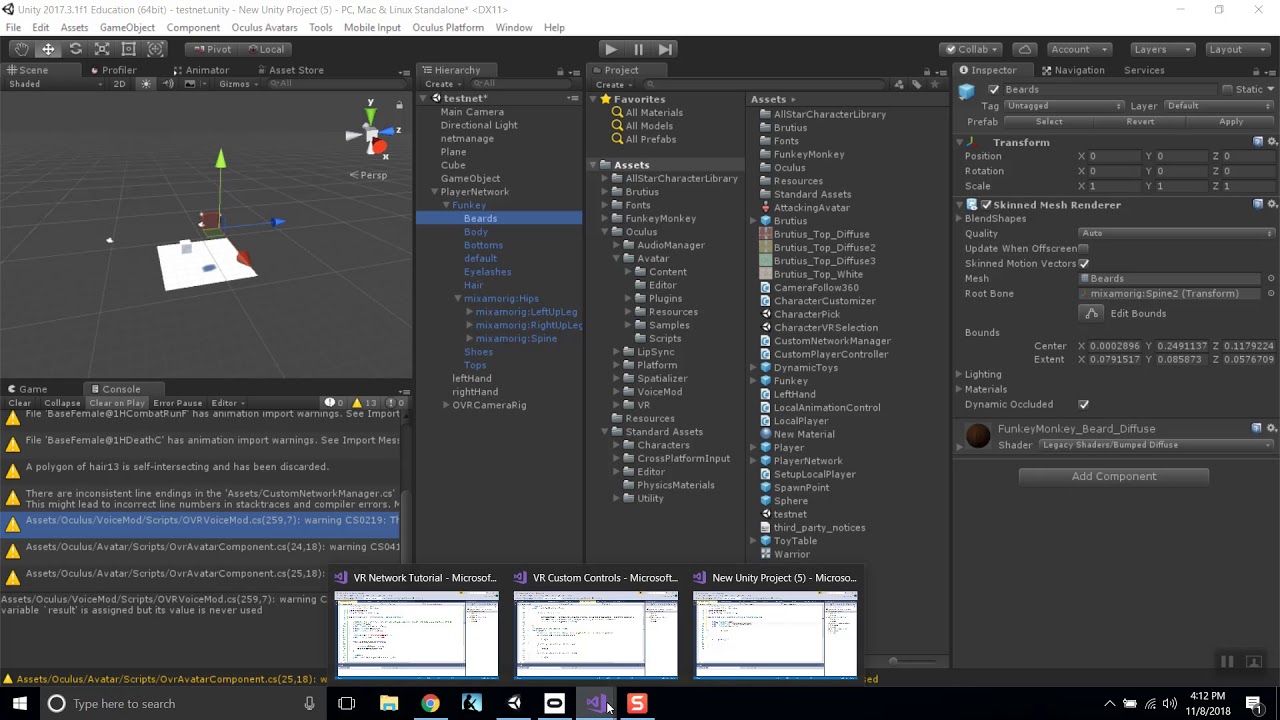Open Transform component help icon

pos(1258,142)
